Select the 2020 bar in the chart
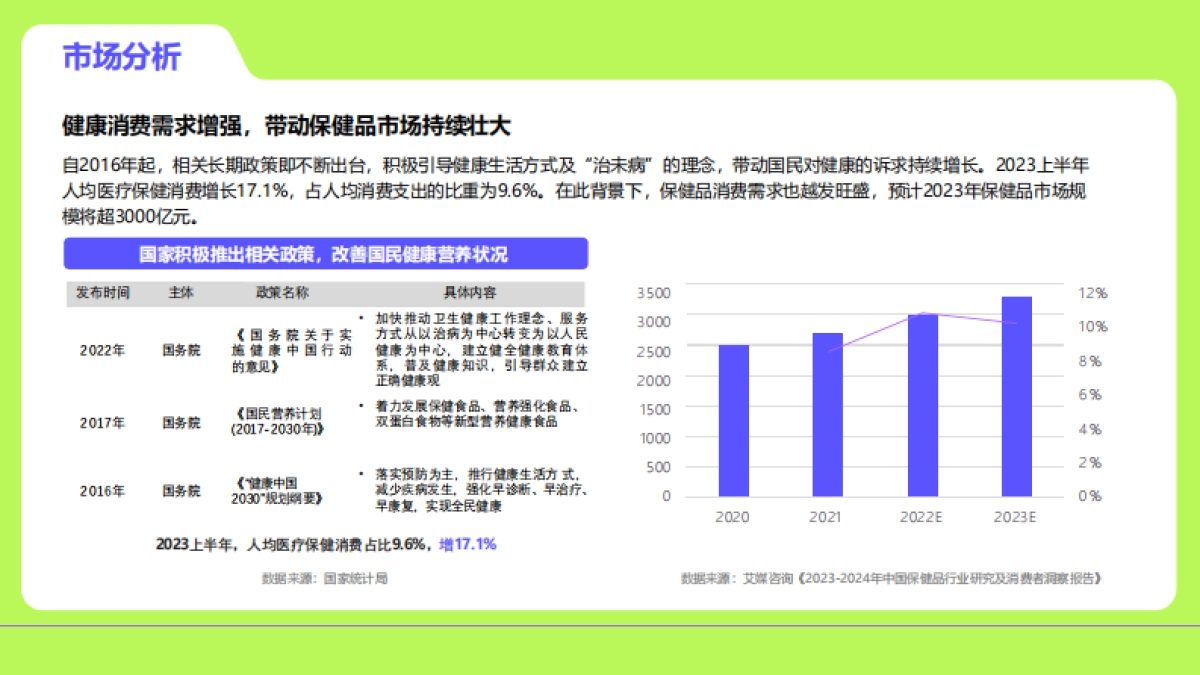The height and width of the screenshot is (675, 1200). pyautogui.click(x=733, y=420)
